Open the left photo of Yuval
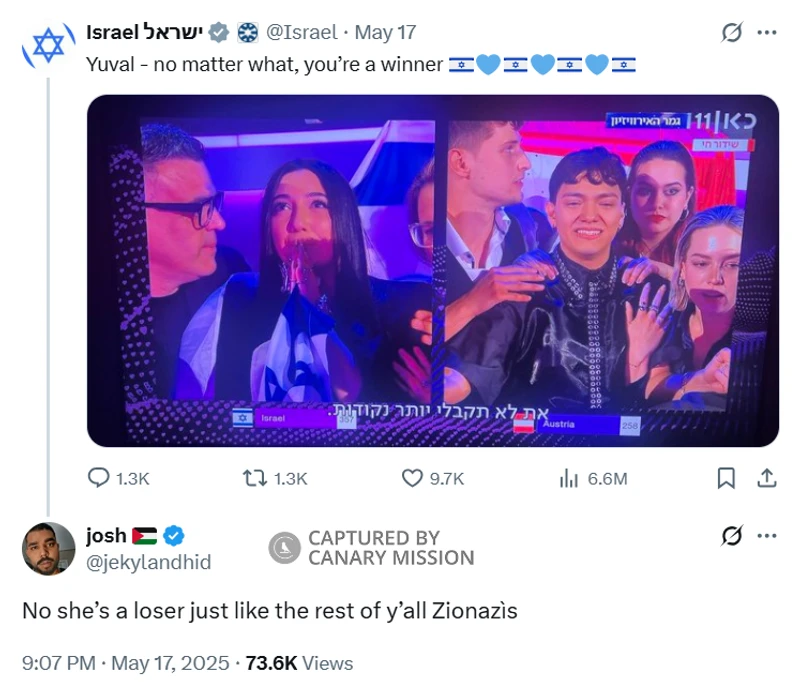The image size is (800, 696). [x=261, y=270]
